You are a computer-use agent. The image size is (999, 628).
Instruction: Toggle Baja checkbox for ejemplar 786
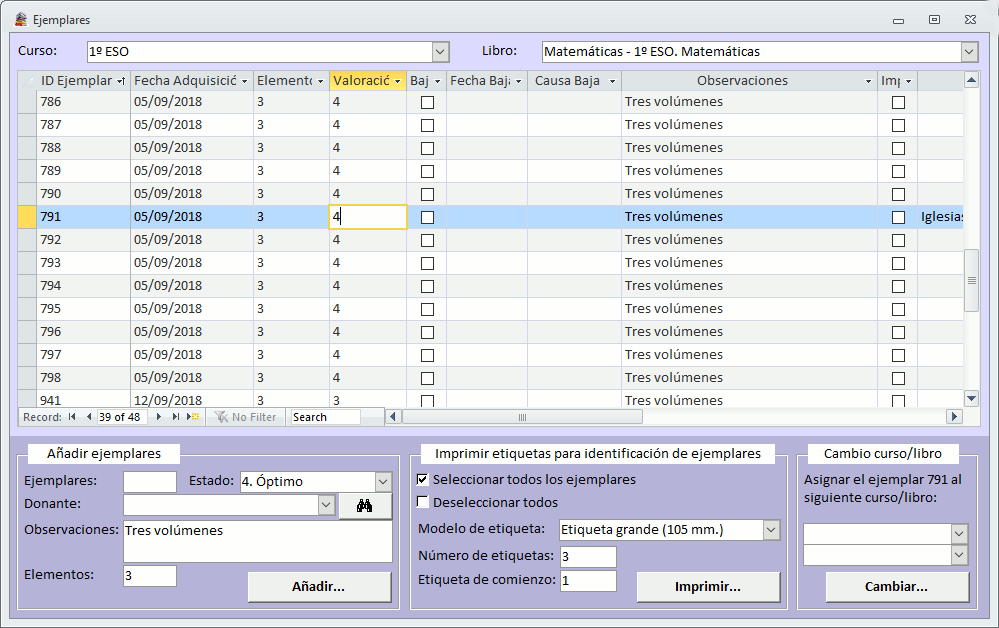(427, 102)
